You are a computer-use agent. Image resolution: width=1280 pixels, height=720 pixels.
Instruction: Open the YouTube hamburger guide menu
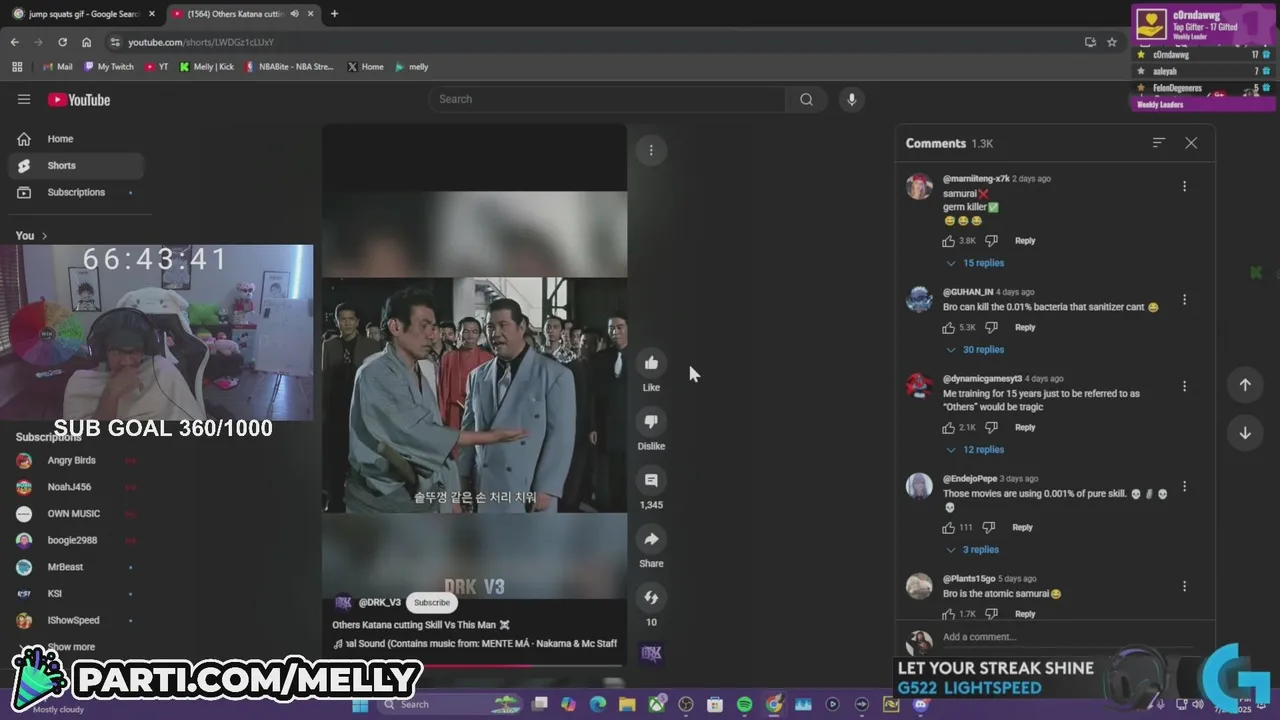[24, 99]
